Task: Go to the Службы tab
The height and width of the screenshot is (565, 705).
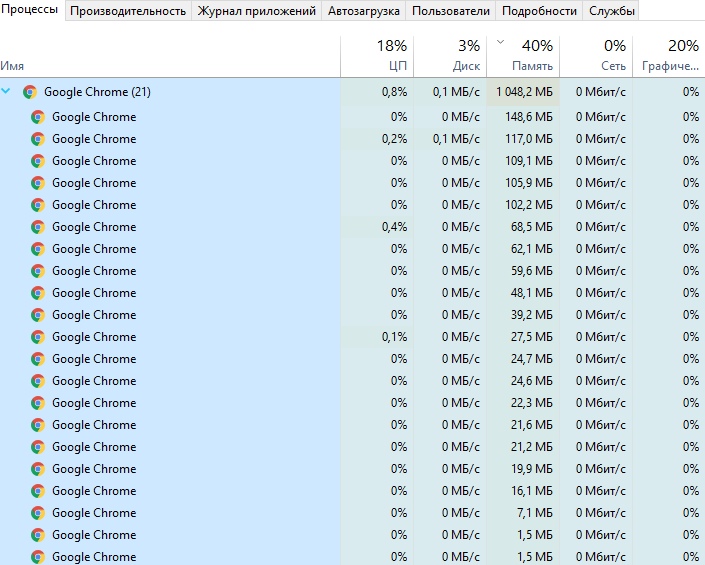Action: click(x=611, y=11)
